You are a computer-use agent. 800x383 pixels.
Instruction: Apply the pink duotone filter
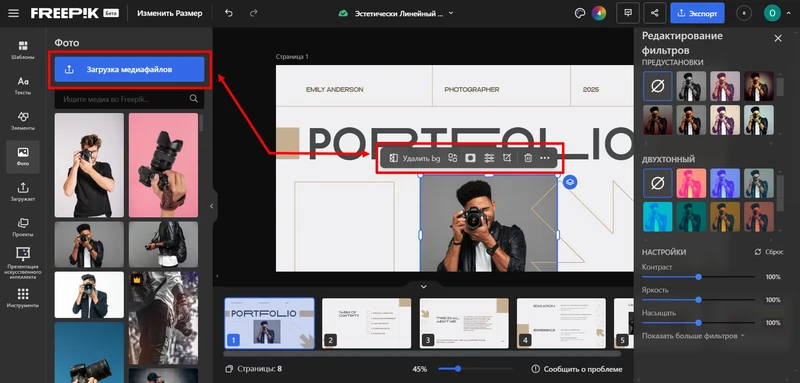click(x=691, y=183)
